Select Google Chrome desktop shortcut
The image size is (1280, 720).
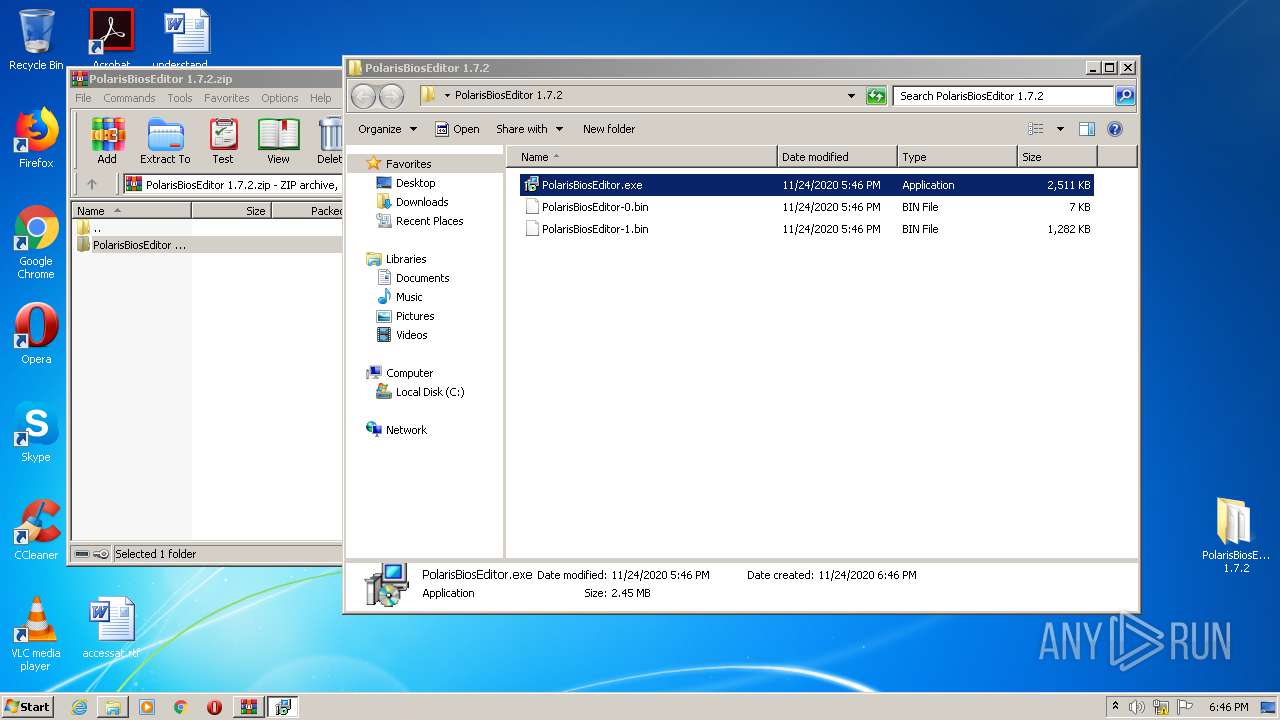(x=36, y=242)
